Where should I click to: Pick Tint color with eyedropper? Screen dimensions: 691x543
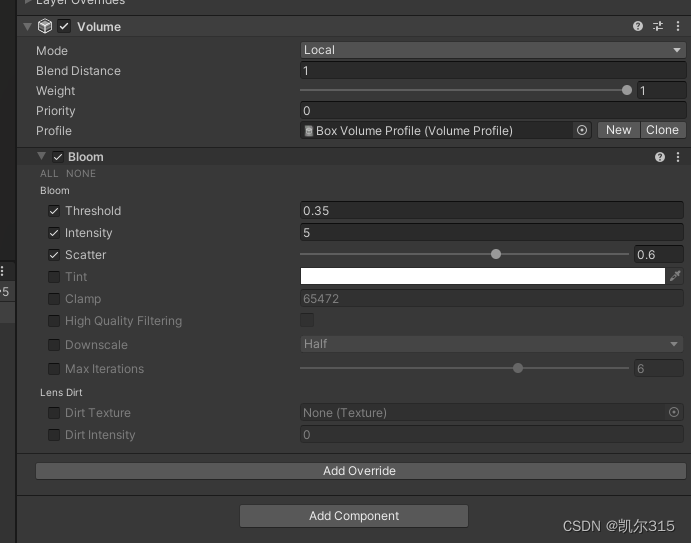[x=675, y=276]
